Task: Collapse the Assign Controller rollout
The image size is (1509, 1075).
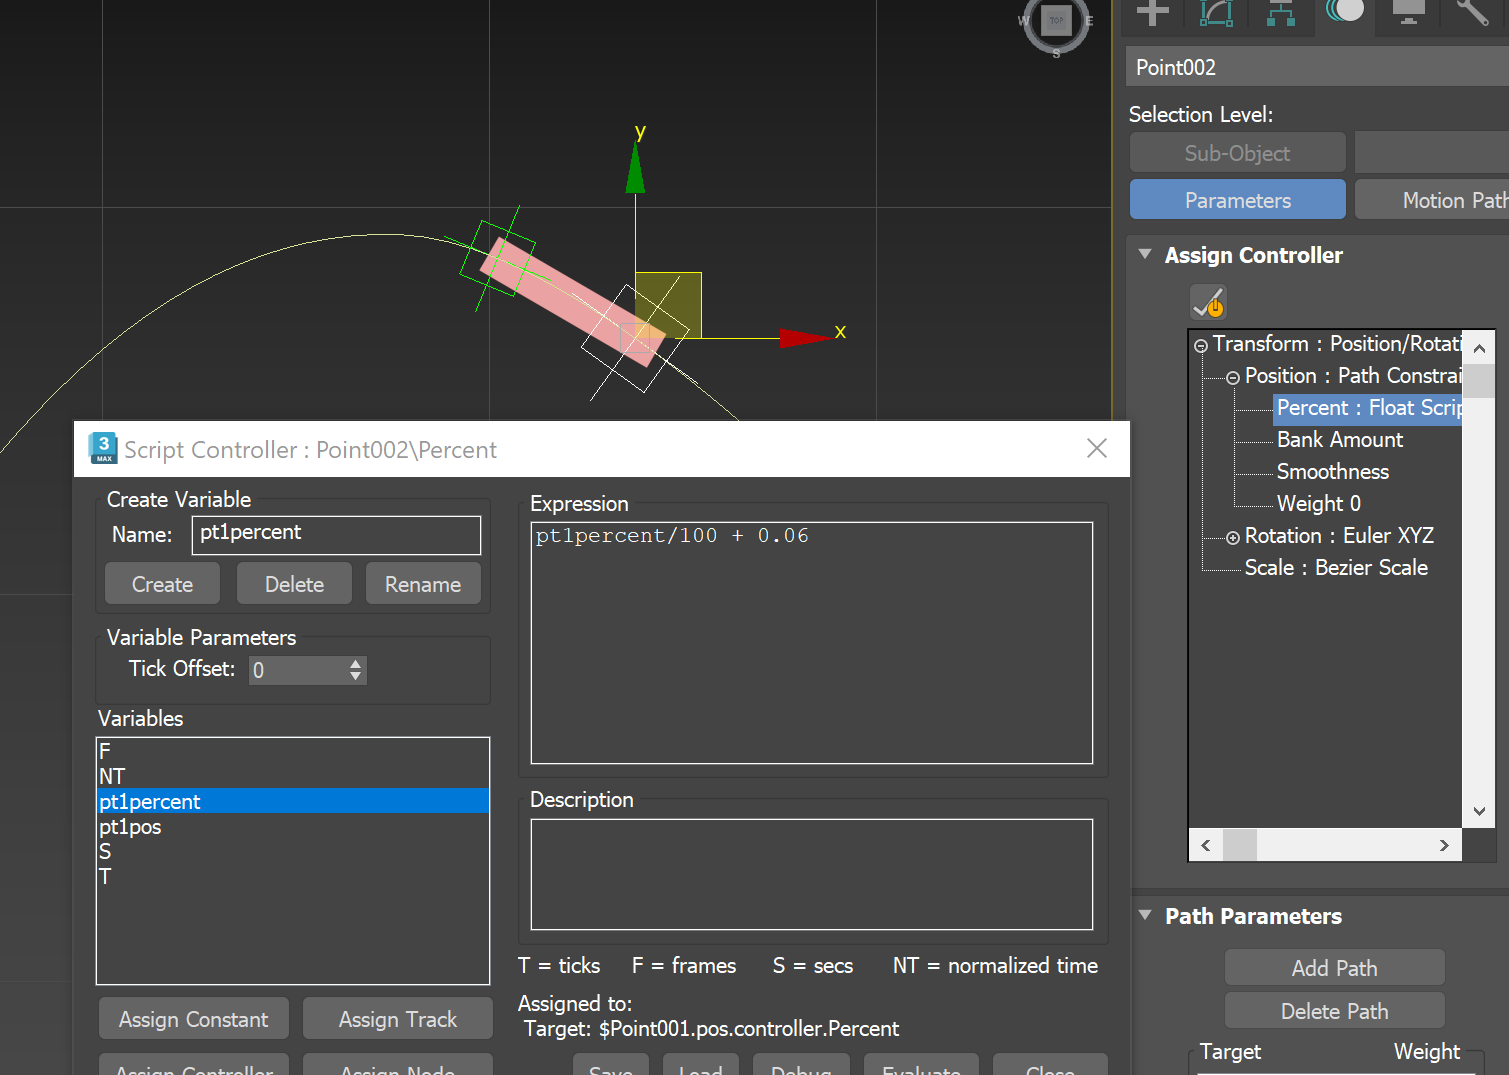Action: click(x=1144, y=255)
